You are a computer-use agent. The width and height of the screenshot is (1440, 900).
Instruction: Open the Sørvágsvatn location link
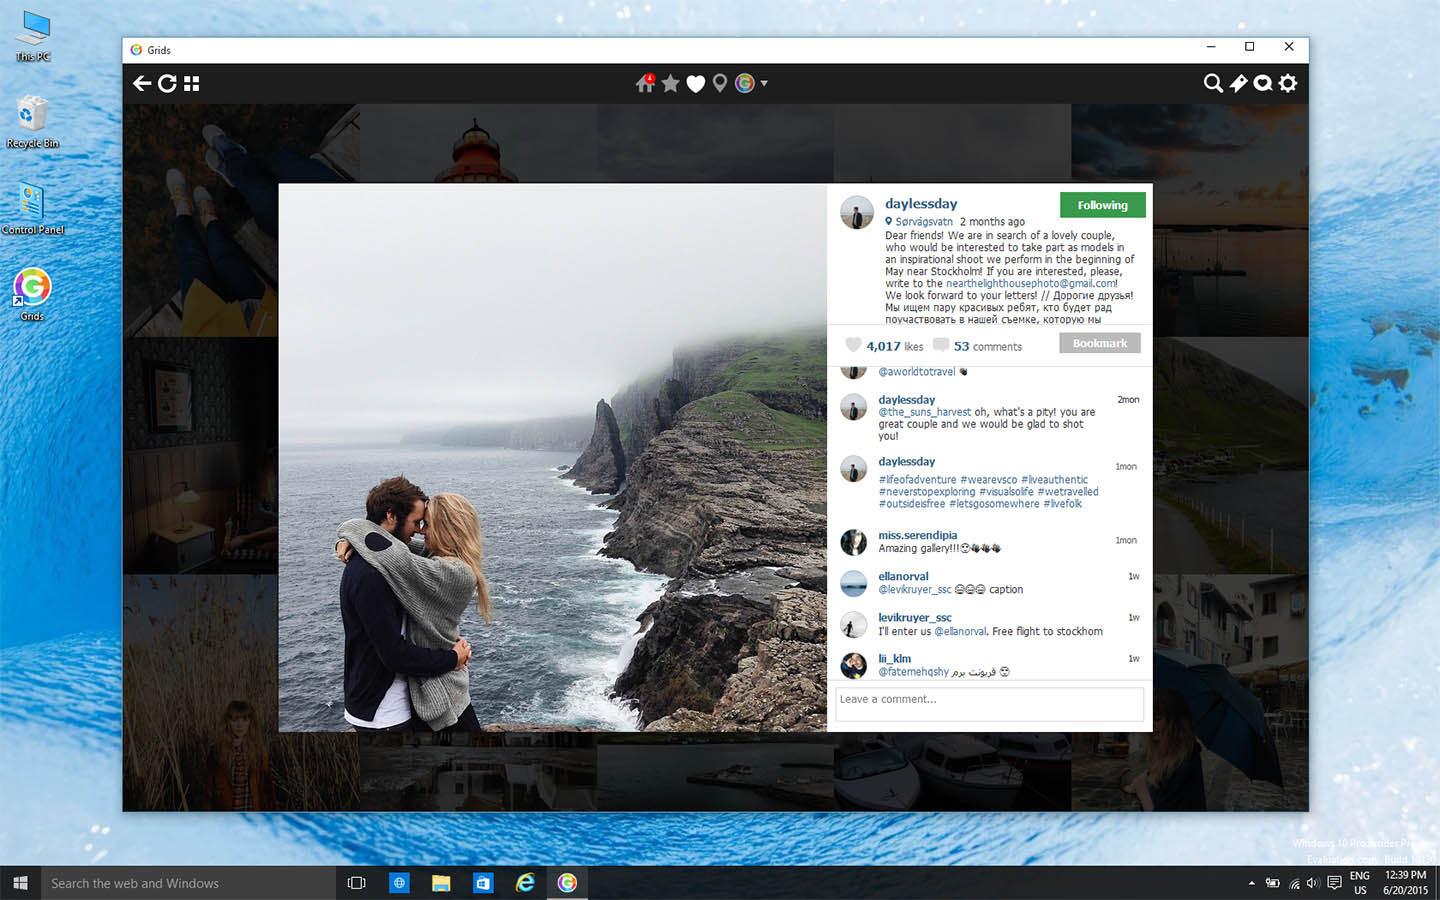pos(923,222)
